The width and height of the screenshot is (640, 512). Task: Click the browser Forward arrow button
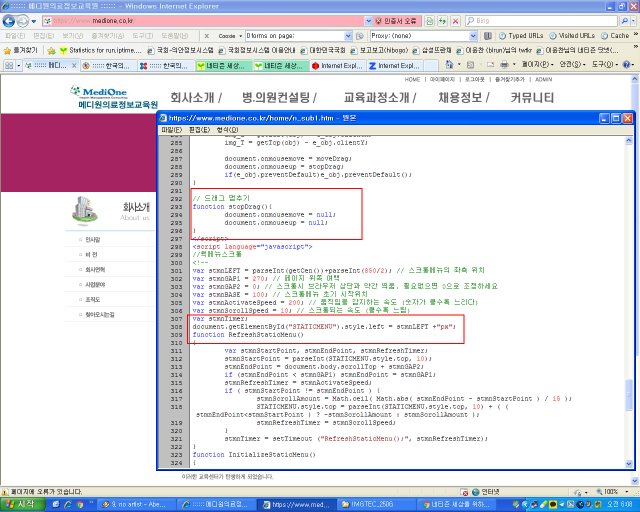point(23,21)
